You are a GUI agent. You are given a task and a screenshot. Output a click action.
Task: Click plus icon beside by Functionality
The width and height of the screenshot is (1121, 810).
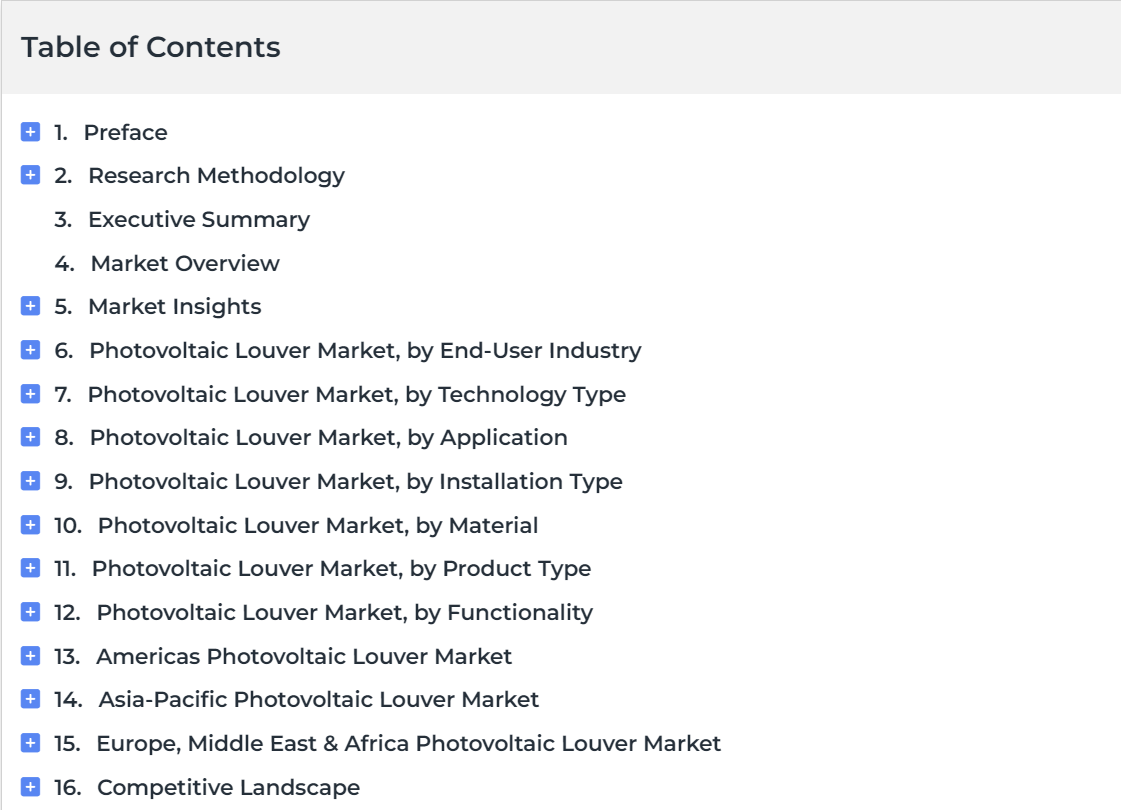click(x=30, y=612)
